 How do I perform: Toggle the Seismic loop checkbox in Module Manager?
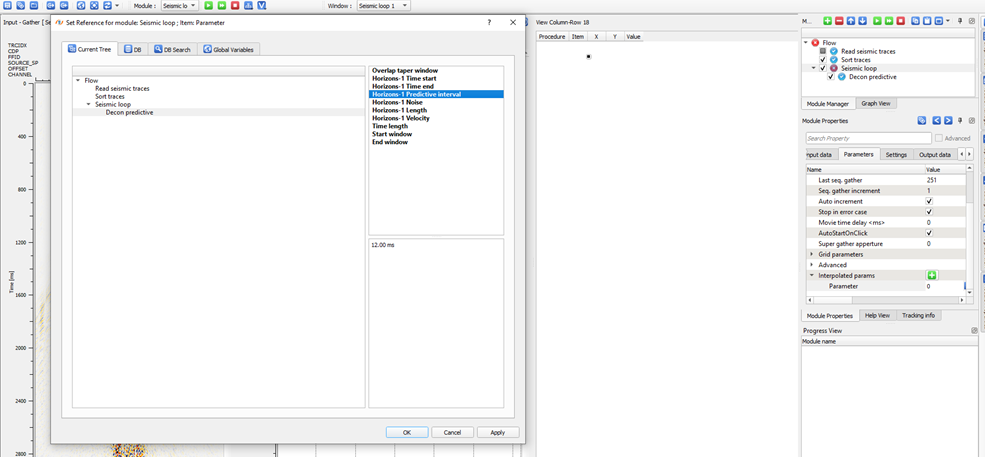click(823, 68)
